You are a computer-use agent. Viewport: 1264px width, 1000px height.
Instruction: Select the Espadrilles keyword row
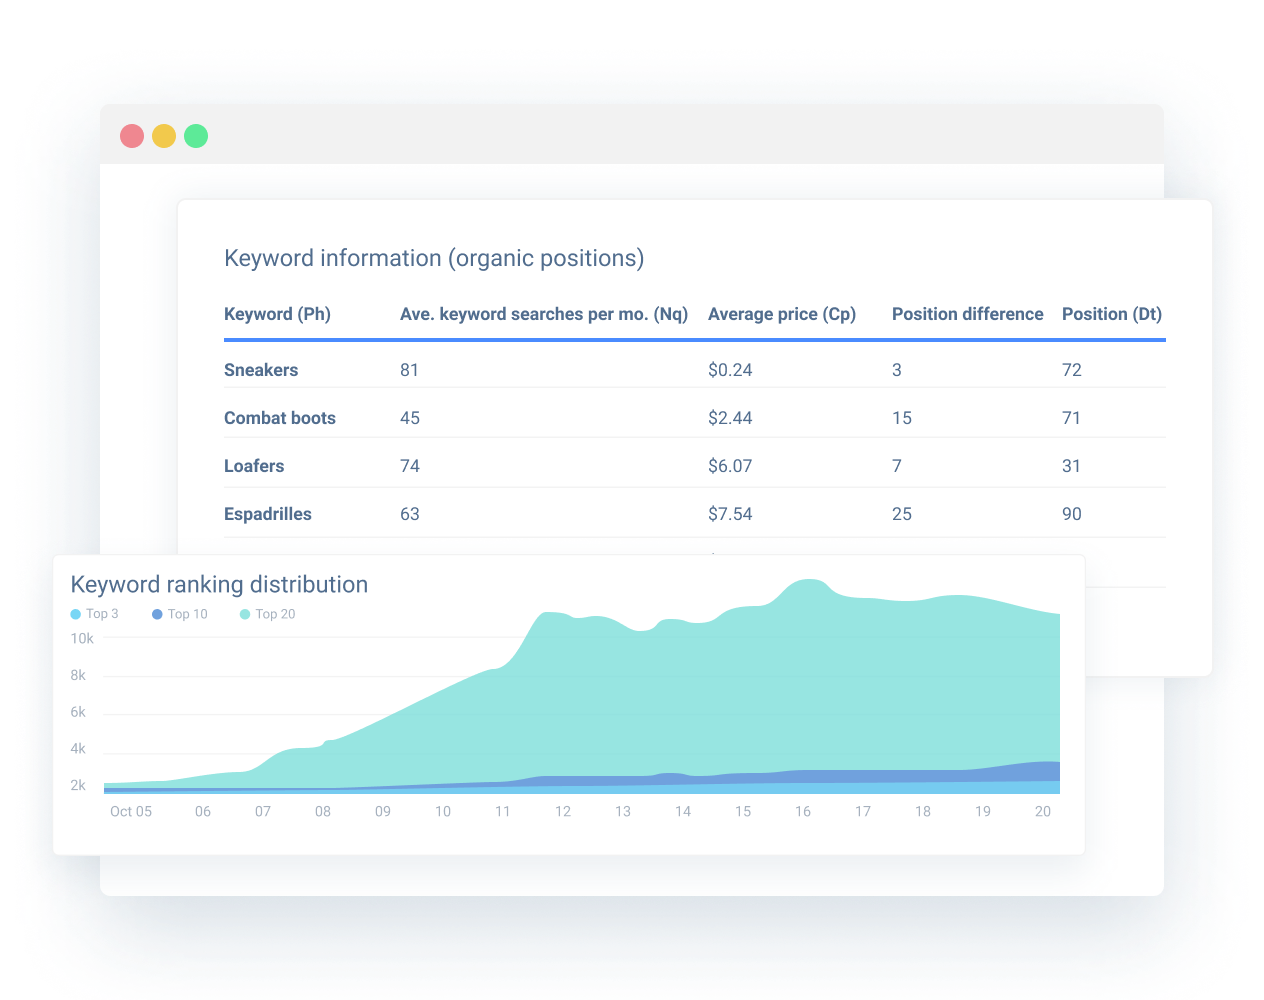(x=268, y=513)
